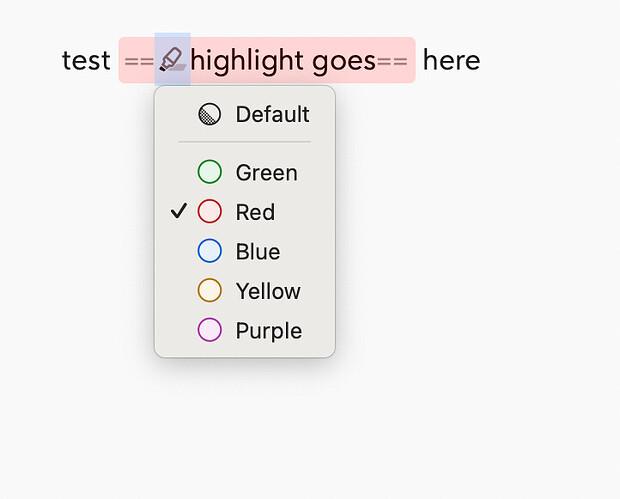Image resolution: width=620 pixels, height=499 pixels.
Task: Pick the Blue label in menu
Action: (258, 252)
